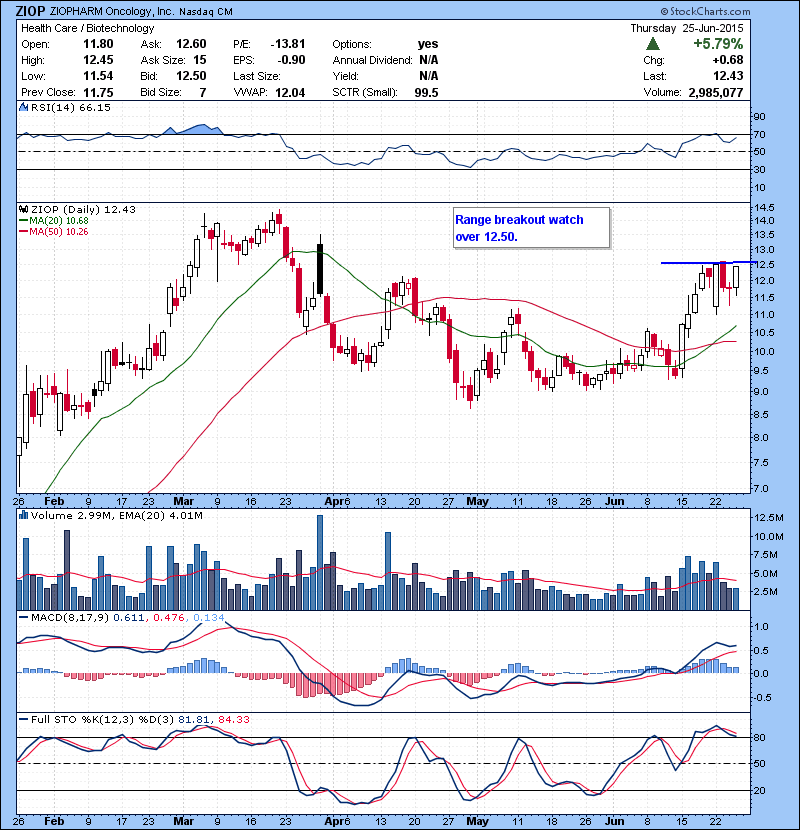Click the MACD legend line marker
Screen dimensions: 800x830
point(23,617)
